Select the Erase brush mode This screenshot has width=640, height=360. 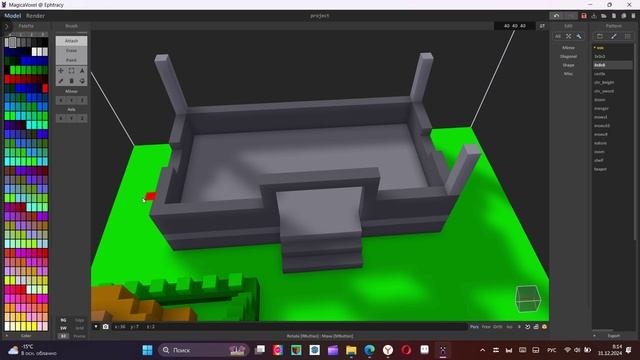point(71,50)
